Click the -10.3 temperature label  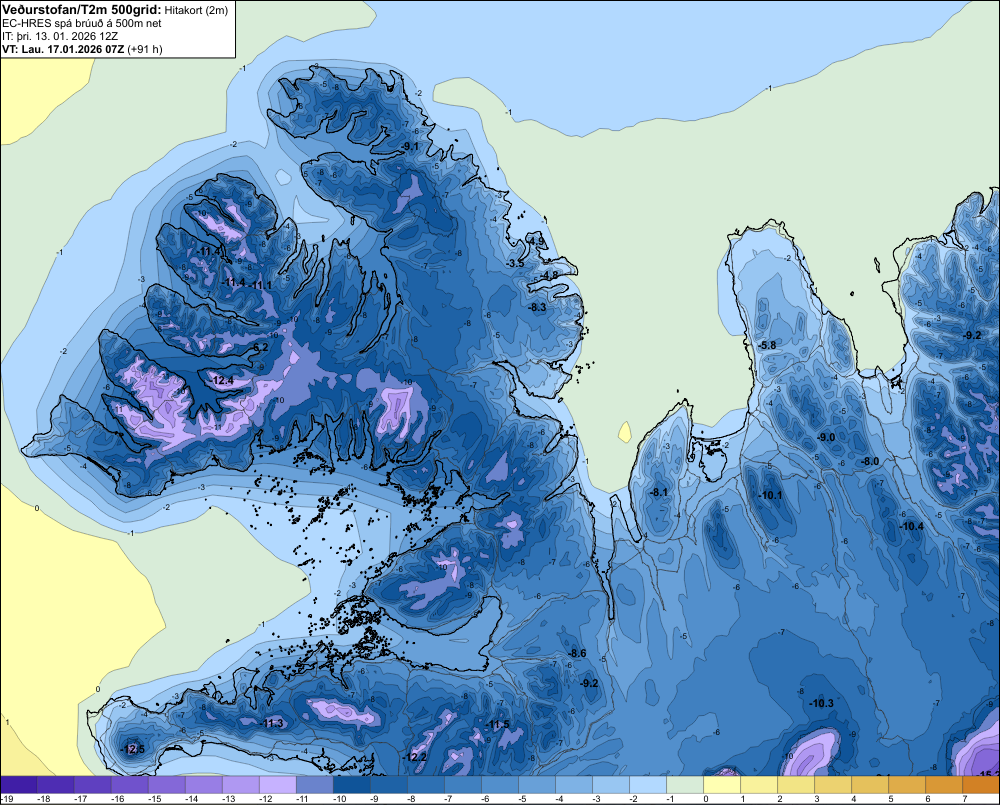pos(821,703)
